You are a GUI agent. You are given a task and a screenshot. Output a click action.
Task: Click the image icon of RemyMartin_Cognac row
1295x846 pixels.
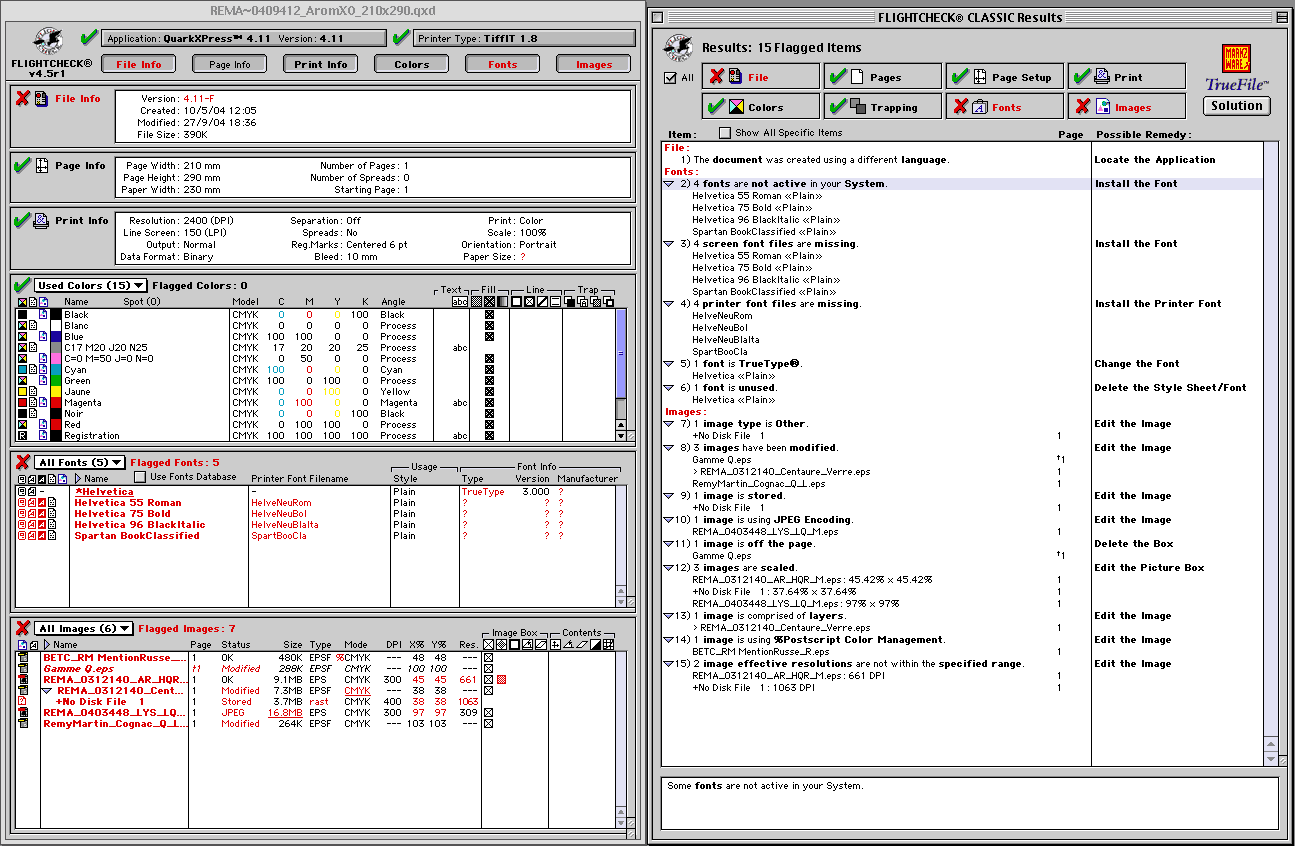(22, 724)
